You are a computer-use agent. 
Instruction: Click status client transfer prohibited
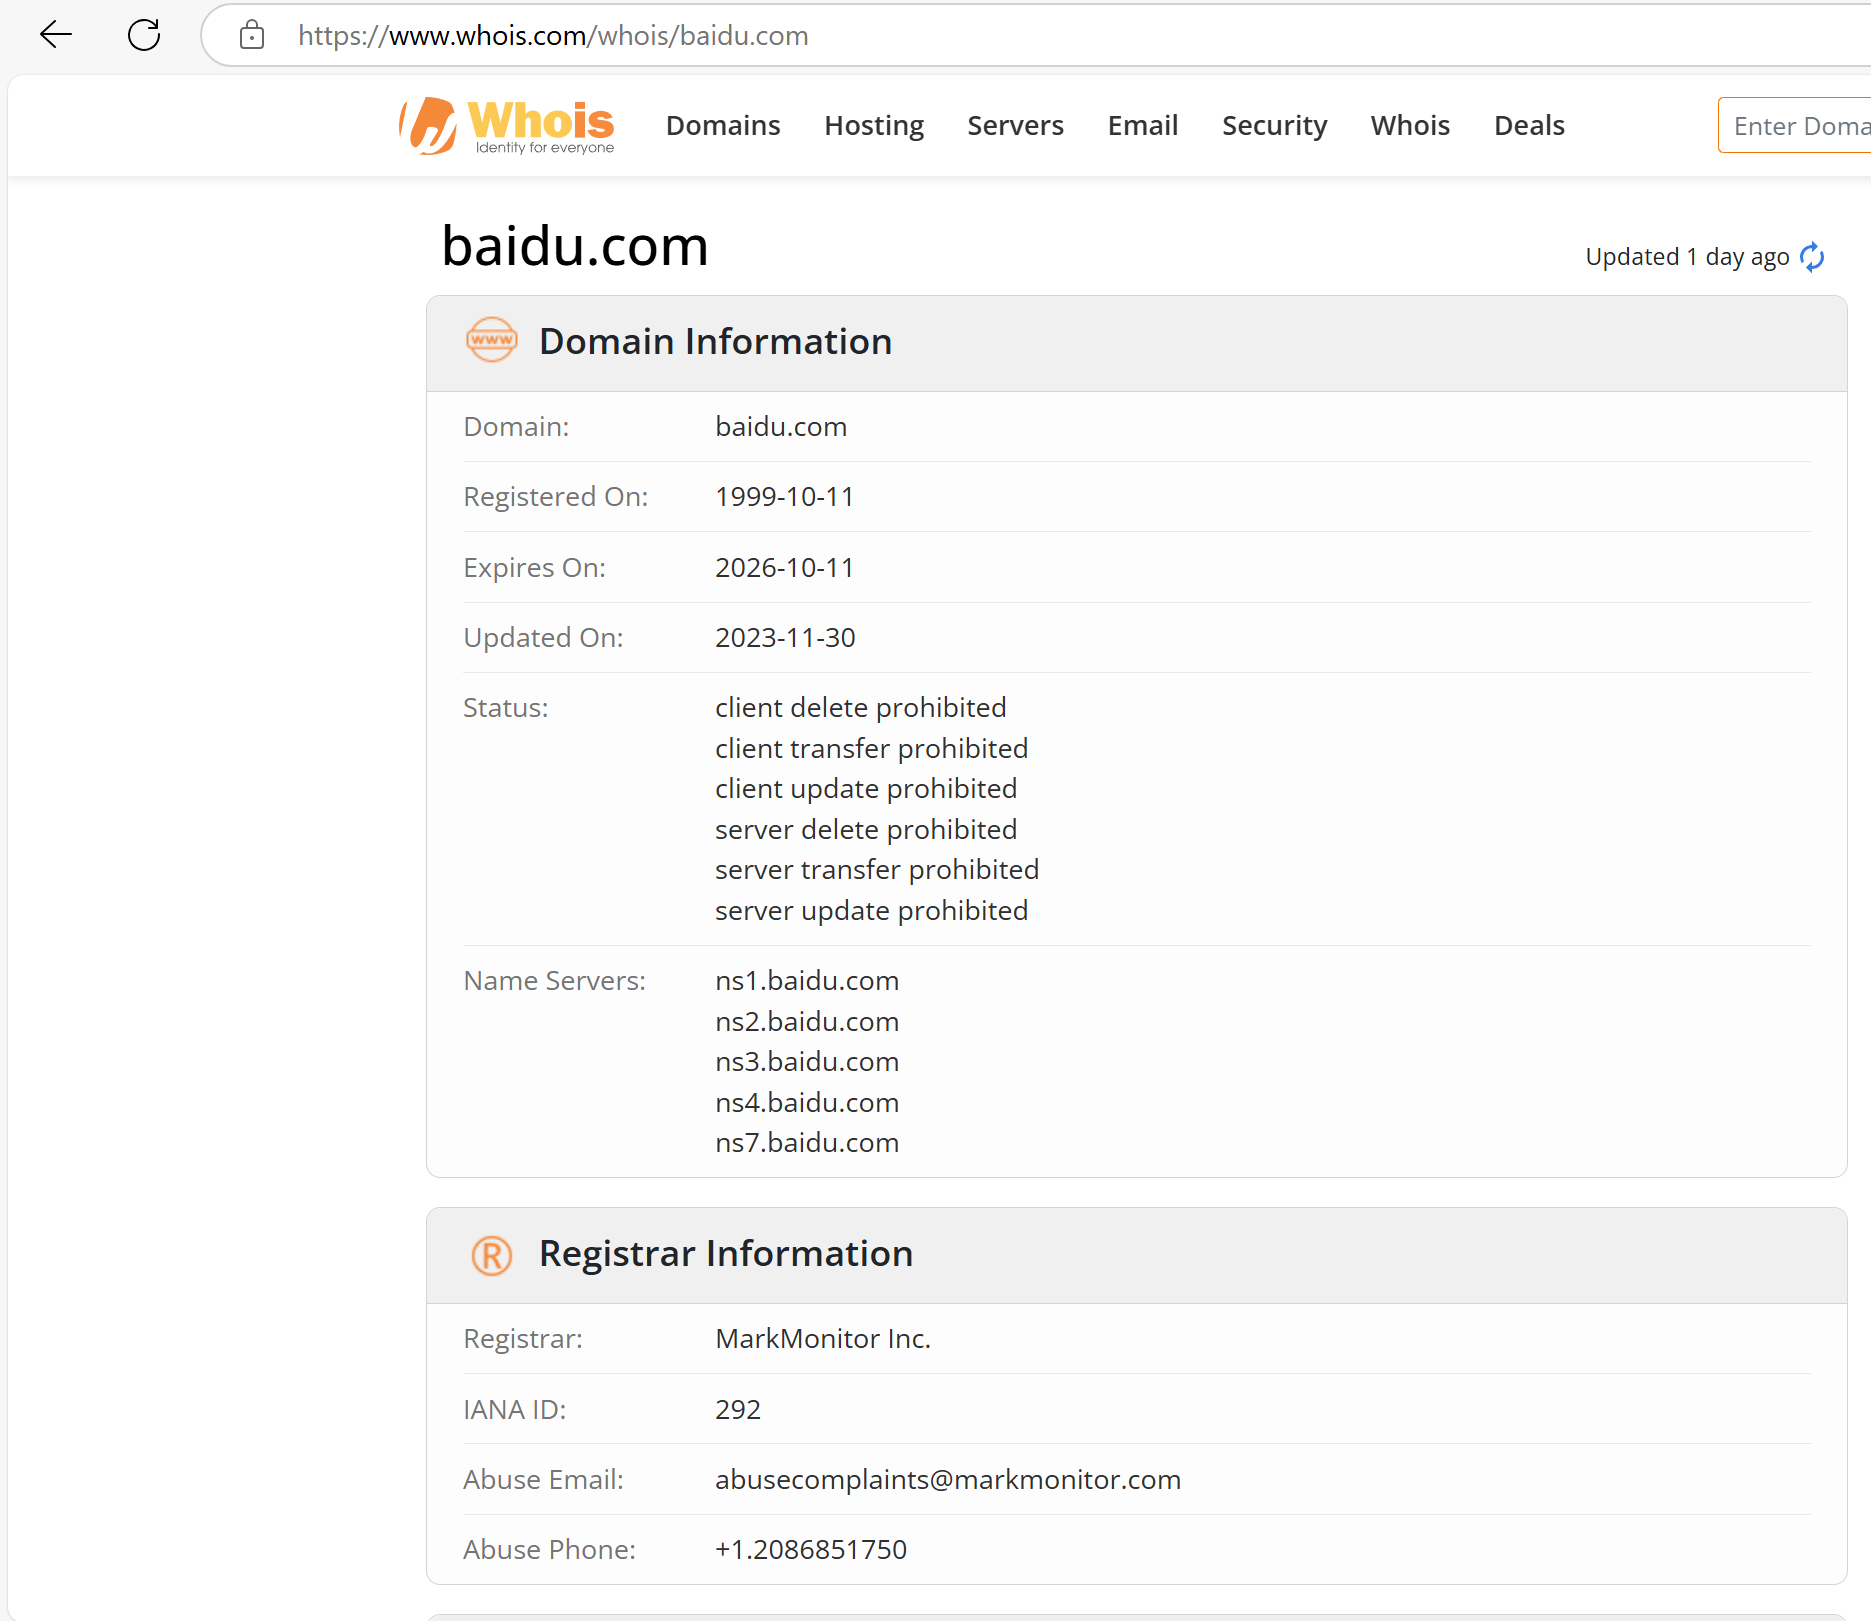pyautogui.click(x=872, y=749)
